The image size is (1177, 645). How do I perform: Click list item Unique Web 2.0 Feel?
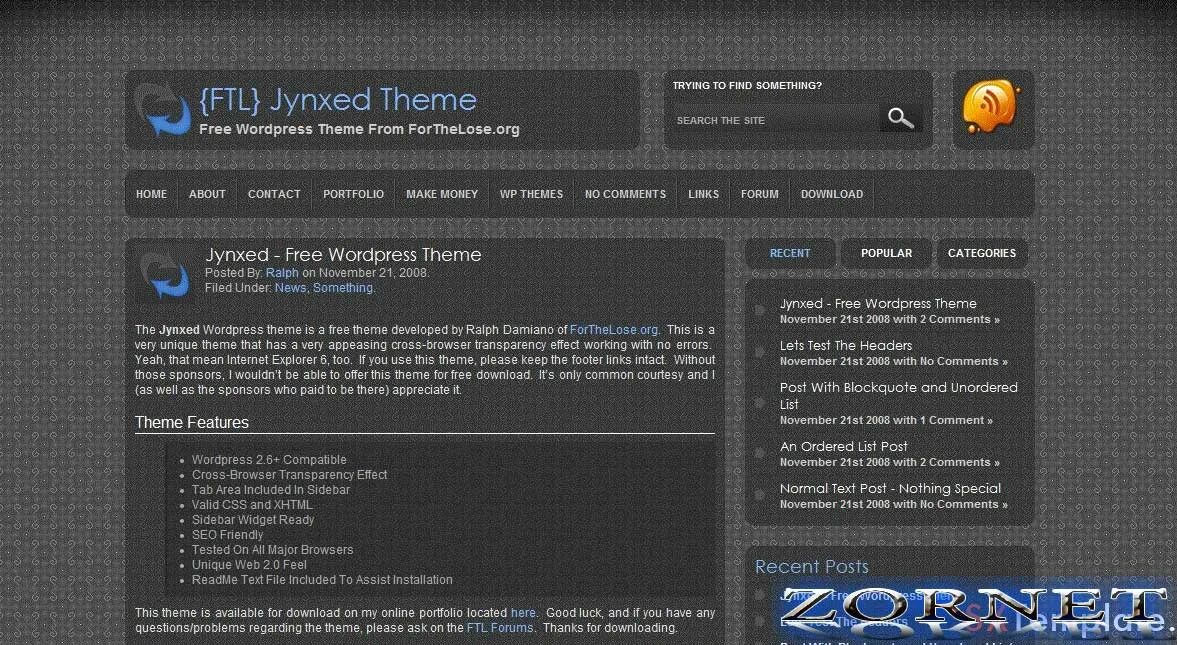coord(248,565)
